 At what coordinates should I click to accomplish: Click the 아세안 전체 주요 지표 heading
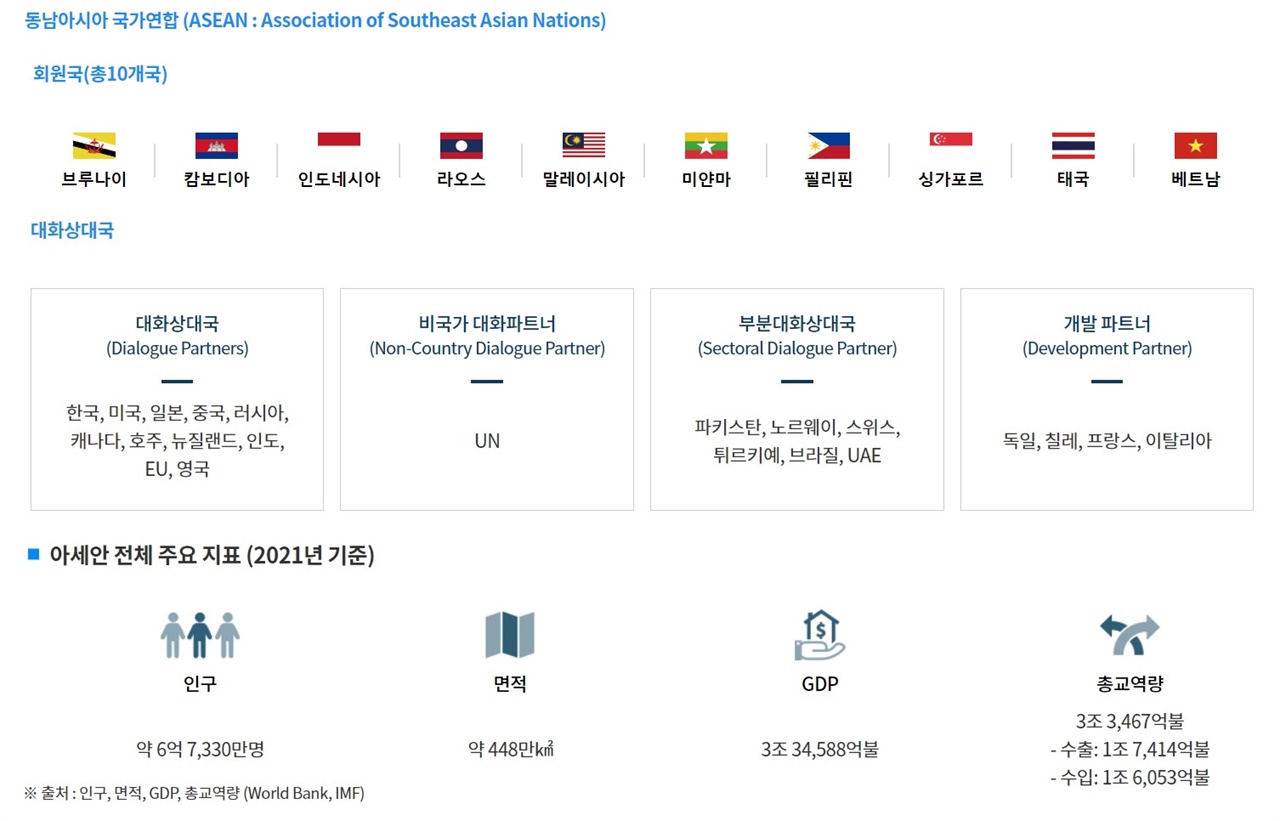click(212, 556)
